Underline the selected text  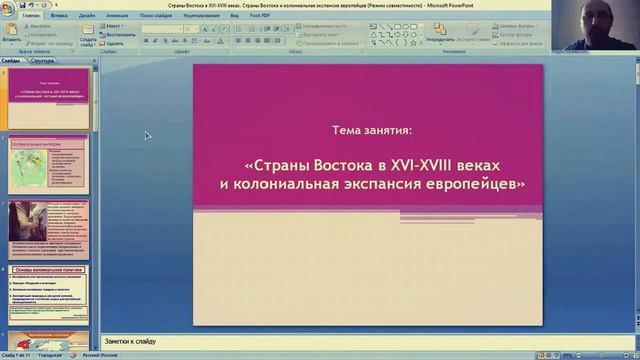click(x=165, y=41)
